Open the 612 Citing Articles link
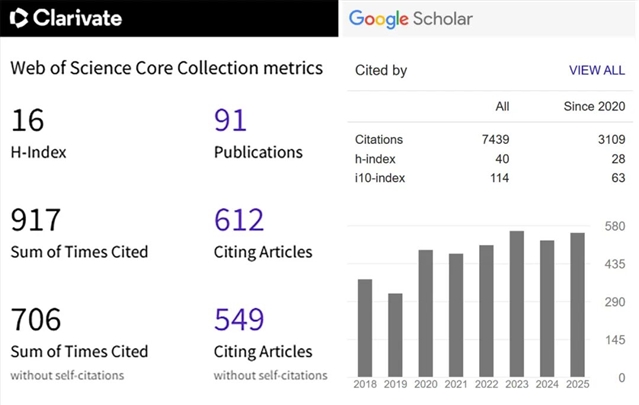The height and width of the screenshot is (405, 639). tap(239, 220)
